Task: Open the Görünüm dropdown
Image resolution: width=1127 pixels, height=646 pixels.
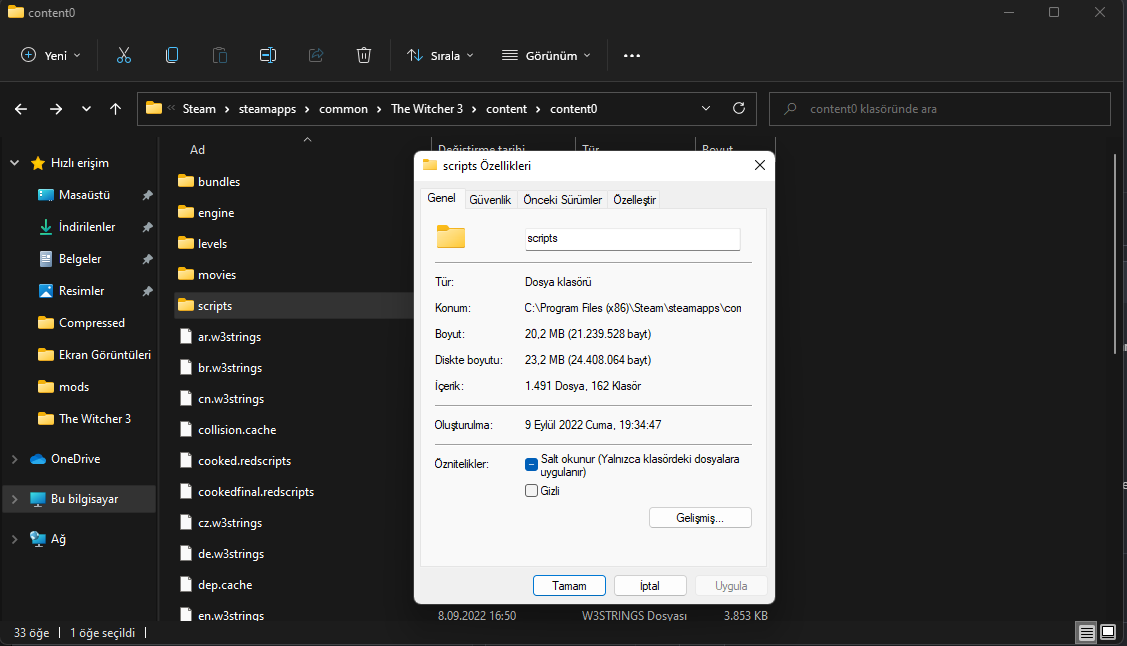Action: tap(546, 55)
